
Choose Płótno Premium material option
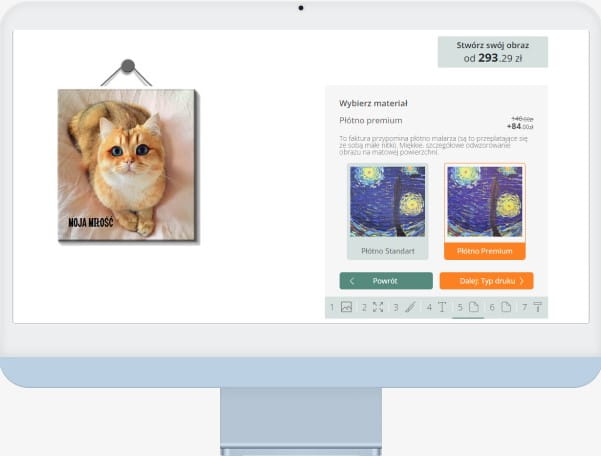coord(485,201)
